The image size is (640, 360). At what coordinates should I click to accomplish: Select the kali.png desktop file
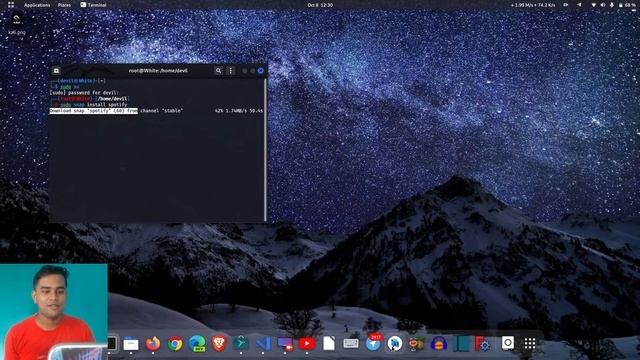(x=17, y=24)
